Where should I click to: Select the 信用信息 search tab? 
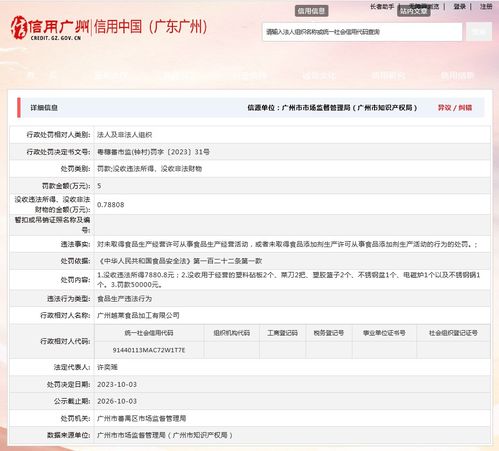311,11
